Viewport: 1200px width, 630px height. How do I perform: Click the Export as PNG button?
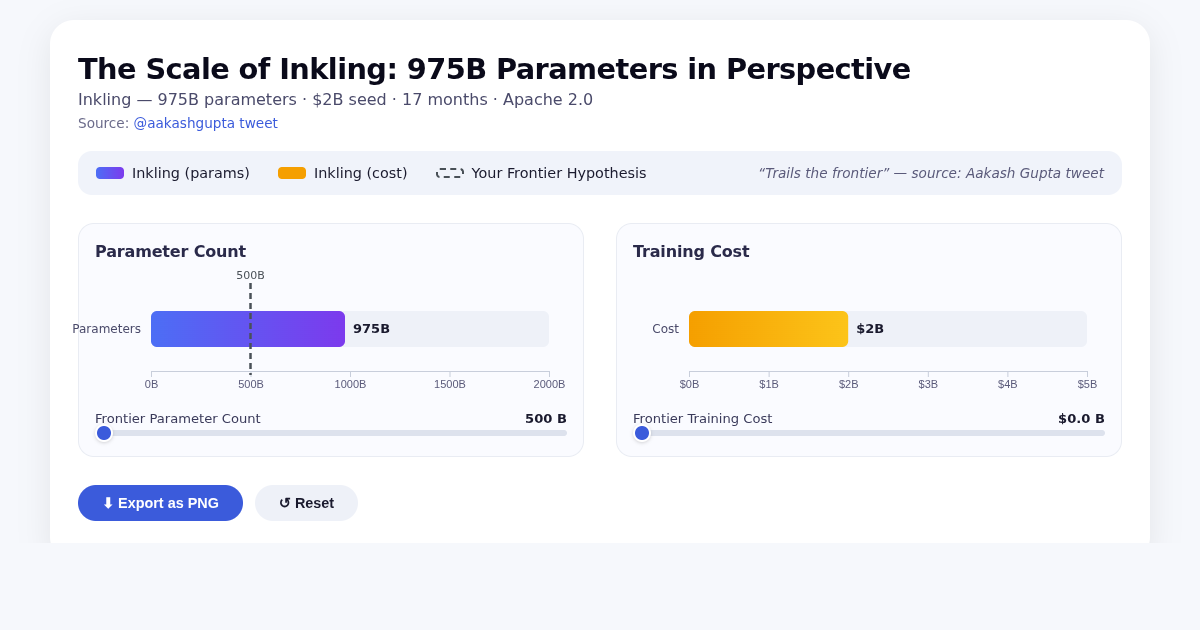pos(160,503)
